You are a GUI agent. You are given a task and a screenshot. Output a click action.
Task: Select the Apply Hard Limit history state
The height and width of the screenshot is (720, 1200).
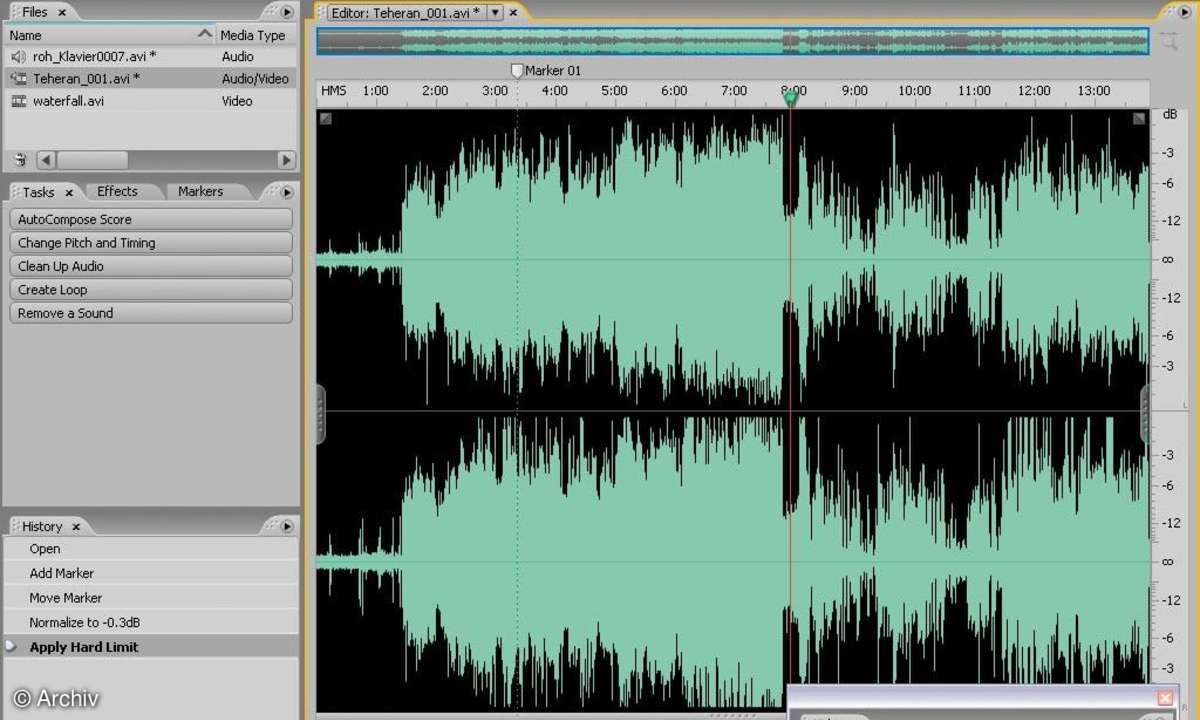pyautogui.click(x=150, y=647)
